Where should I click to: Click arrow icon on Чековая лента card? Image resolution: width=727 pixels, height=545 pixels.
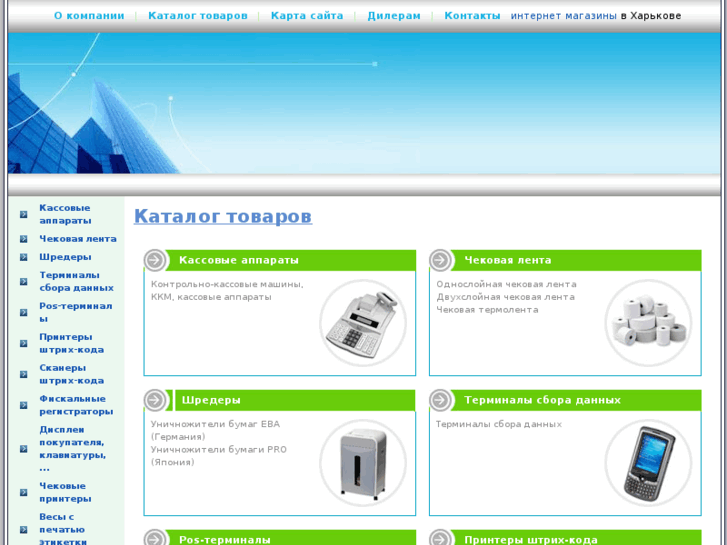tap(440, 260)
